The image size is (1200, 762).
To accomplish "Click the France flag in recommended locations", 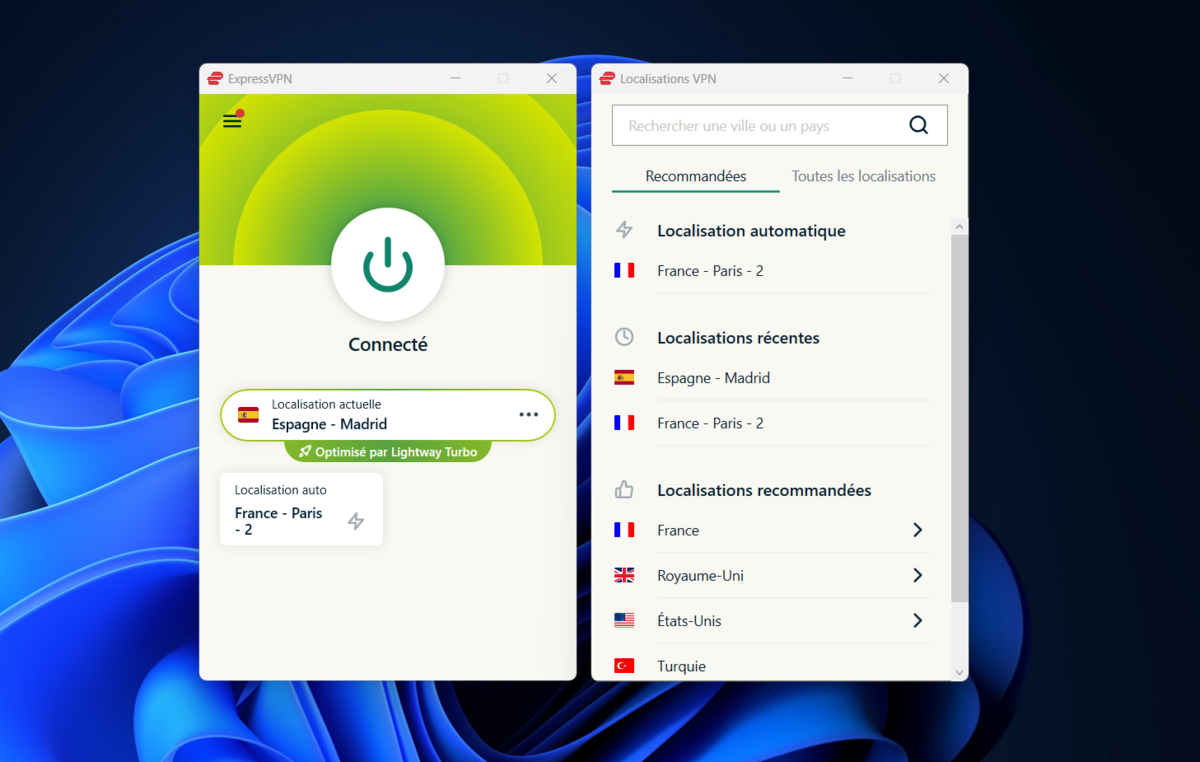I will coord(624,530).
